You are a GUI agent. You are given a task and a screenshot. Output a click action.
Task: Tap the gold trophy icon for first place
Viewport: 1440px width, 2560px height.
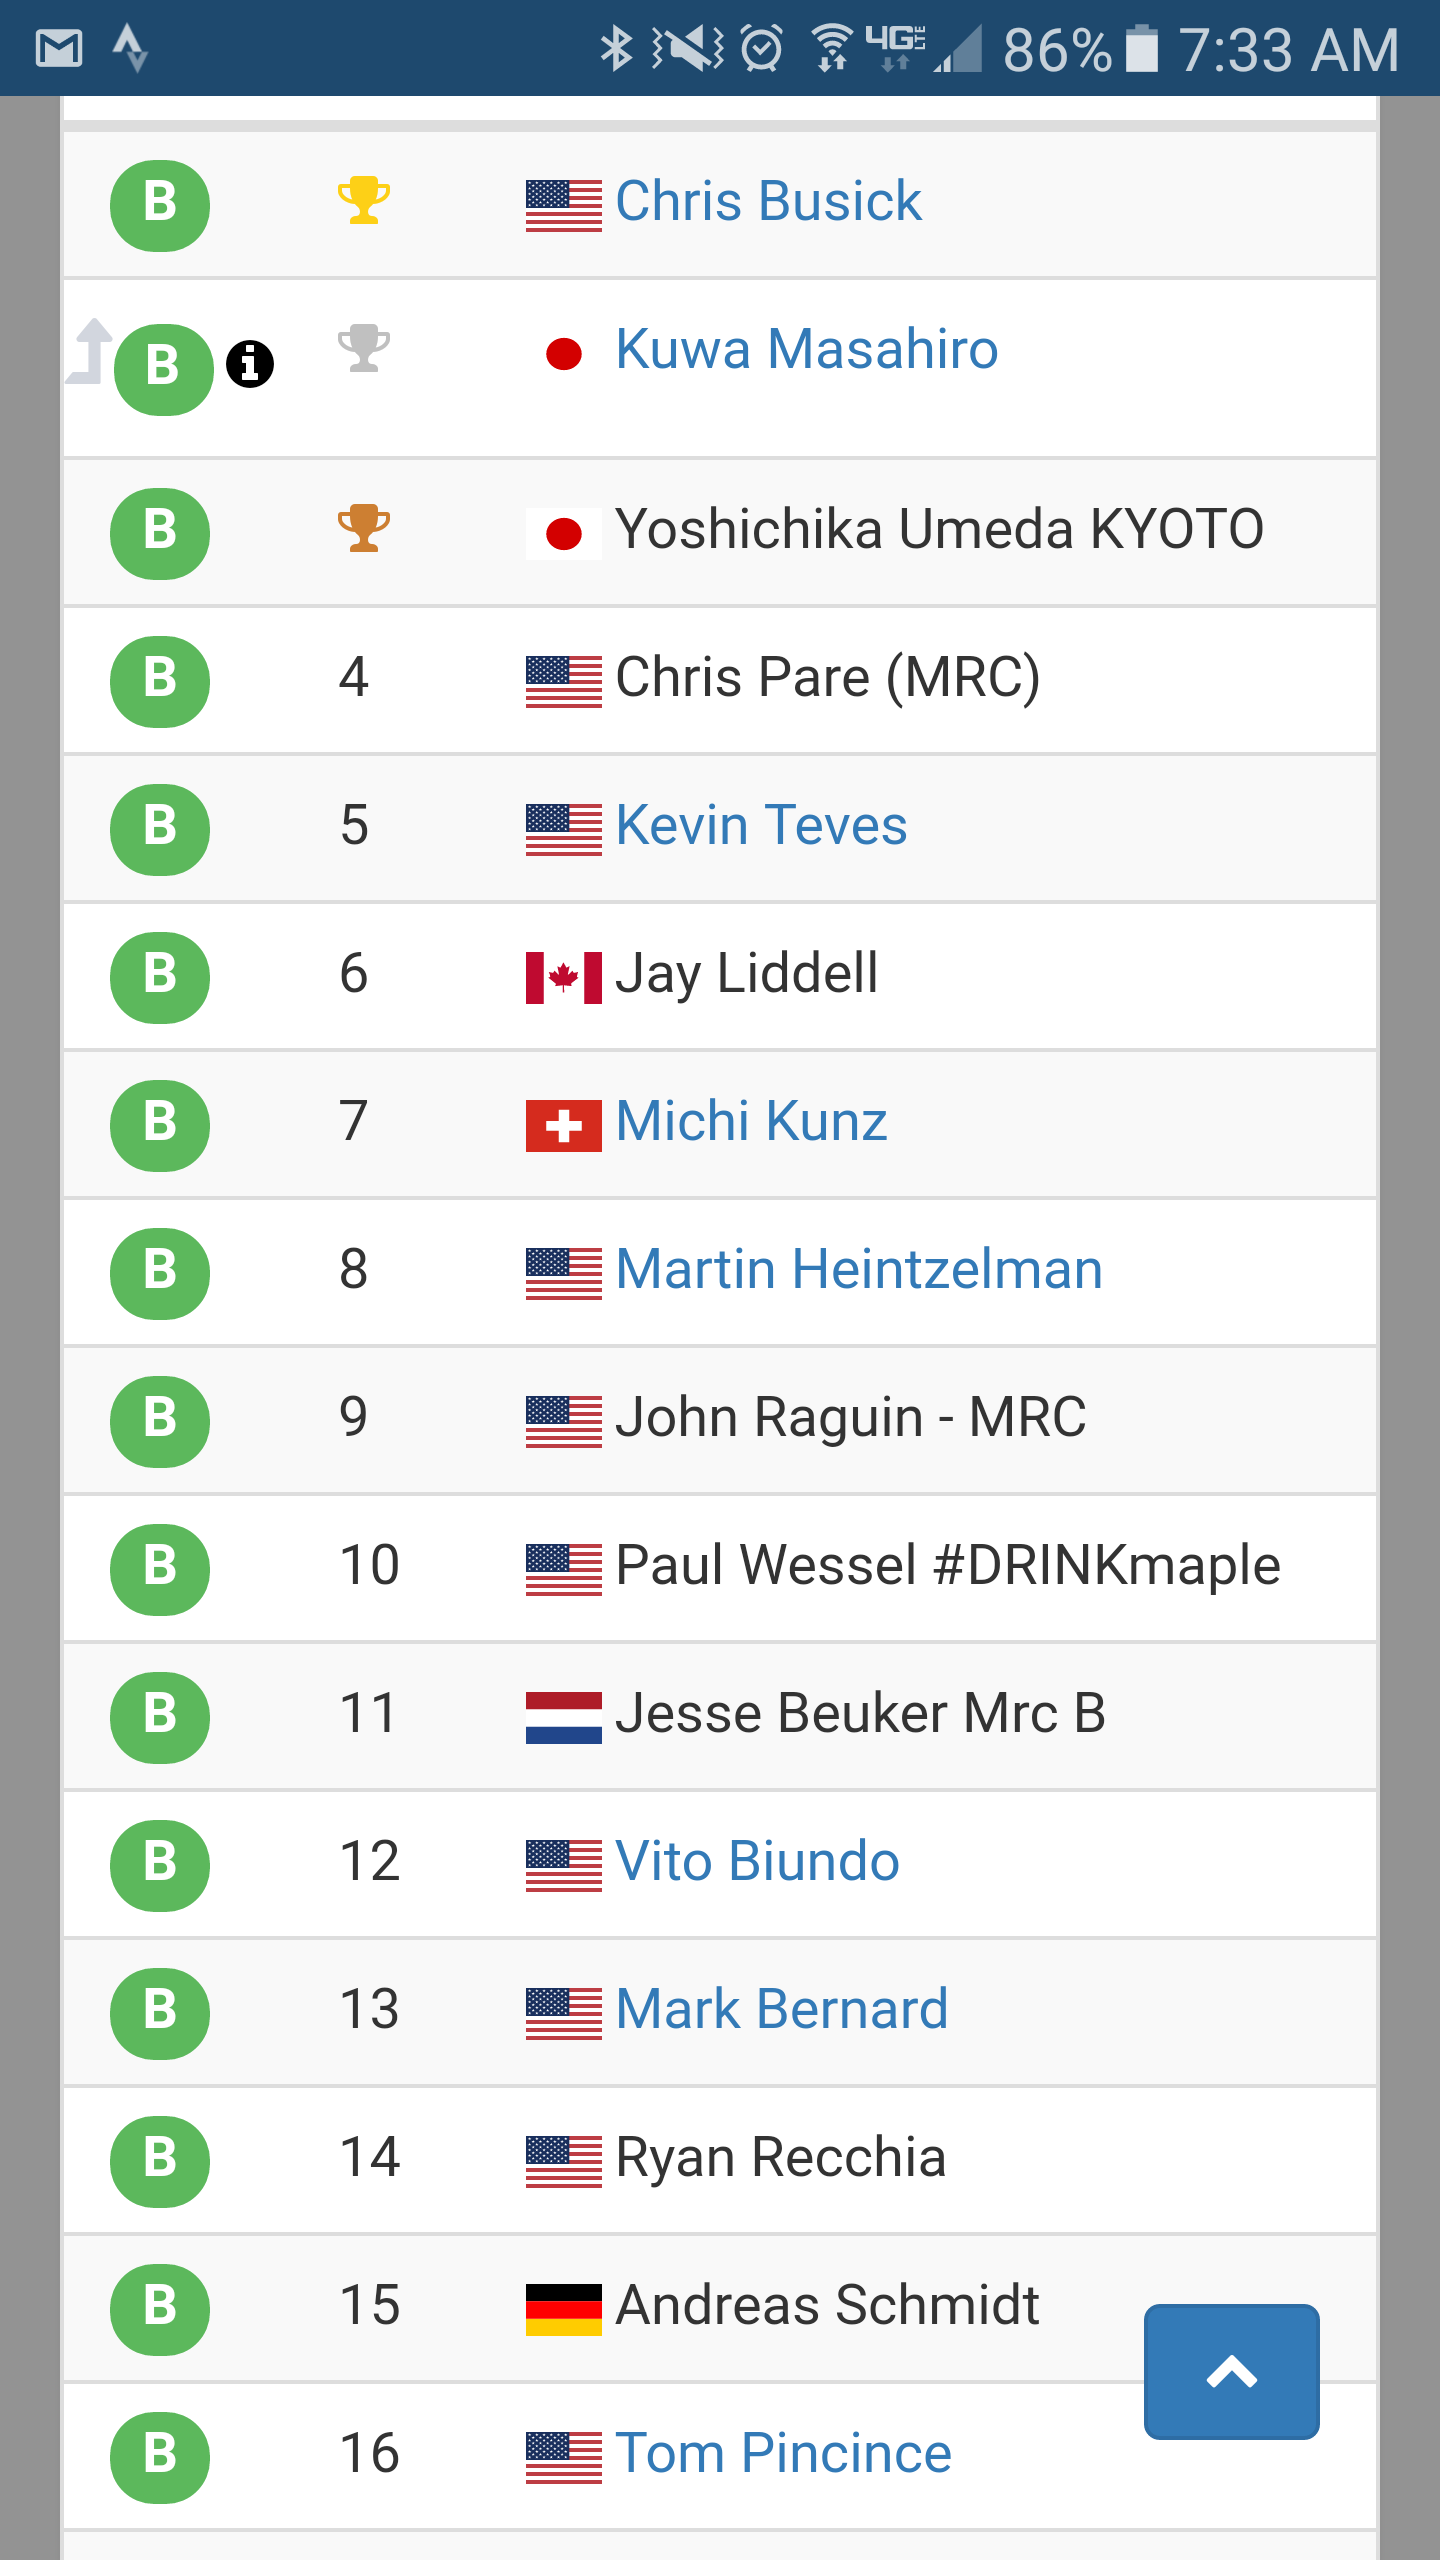363,200
